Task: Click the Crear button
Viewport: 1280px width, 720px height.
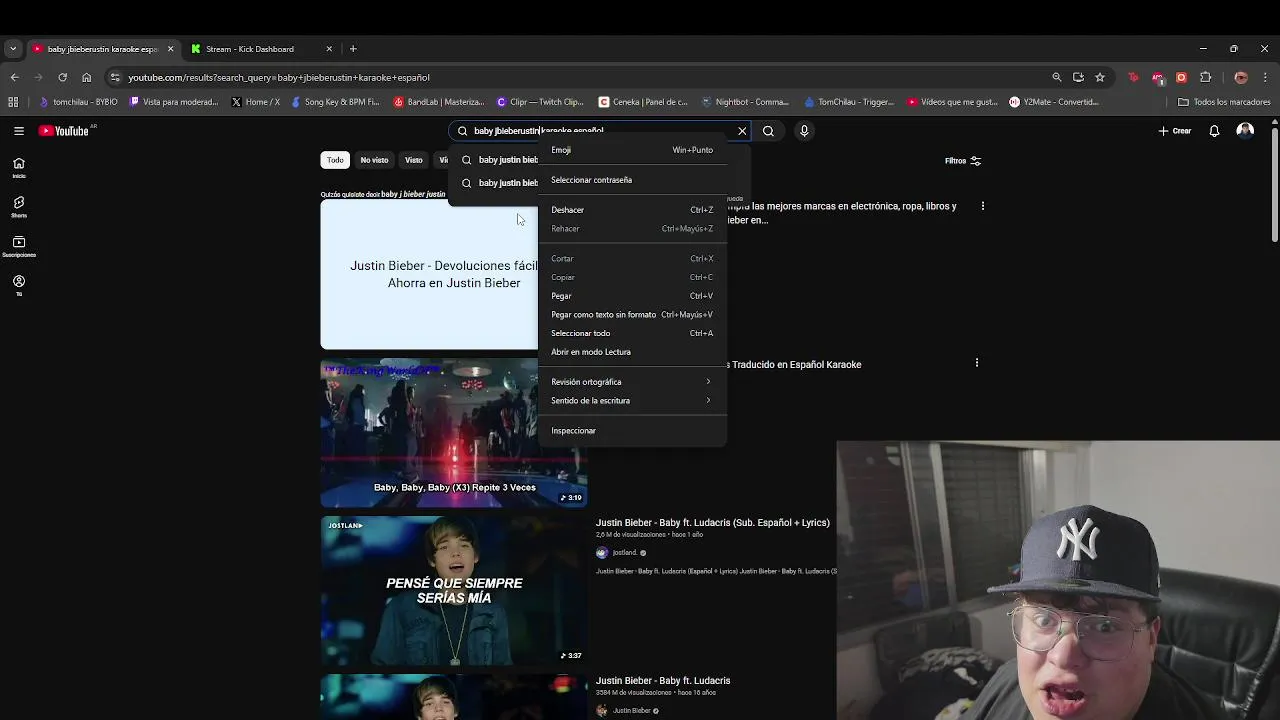Action: click(x=1175, y=131)
